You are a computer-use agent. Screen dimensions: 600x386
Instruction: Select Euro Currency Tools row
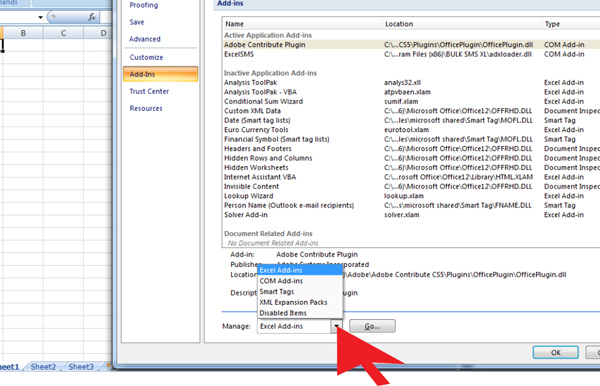[x=411, y=130]
